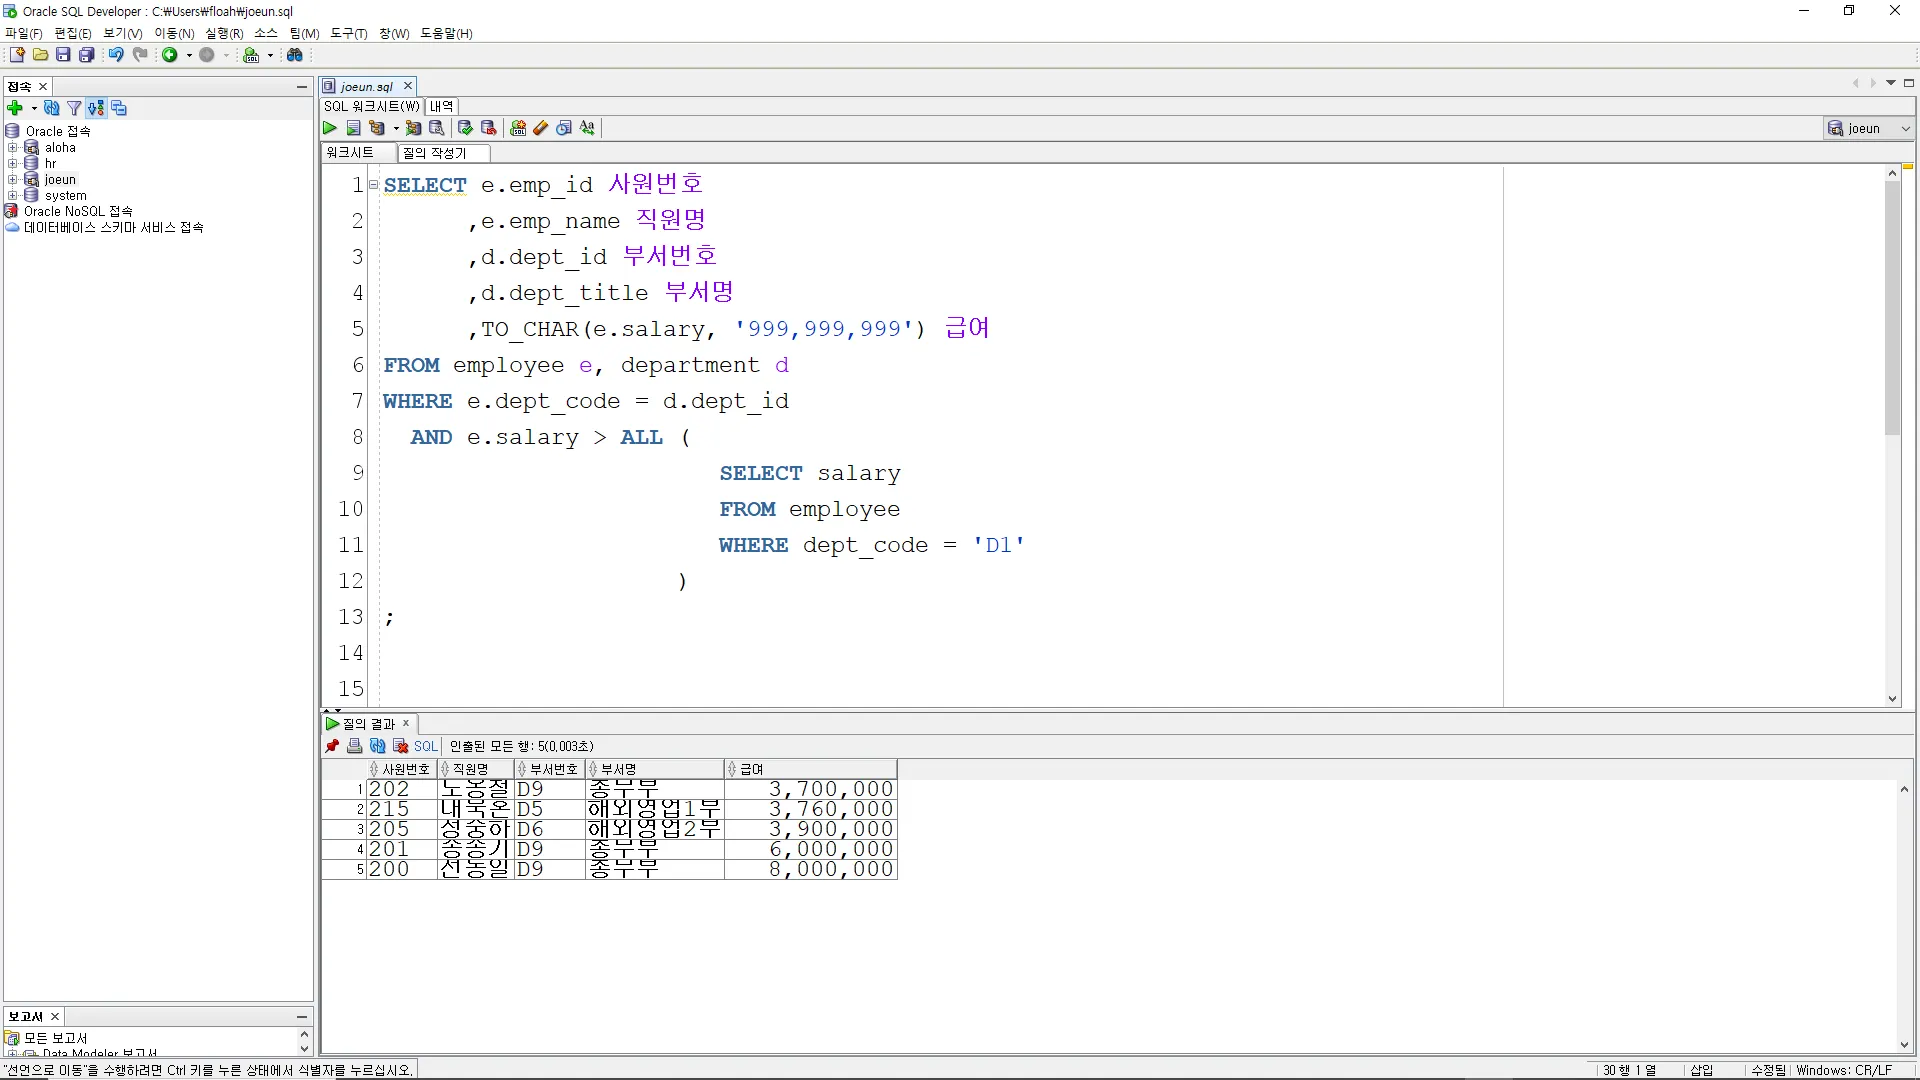Viewport: 1920px width, 1080px height.
Task: Expand the system connection tree node
Action: click(x=13, y=196)
